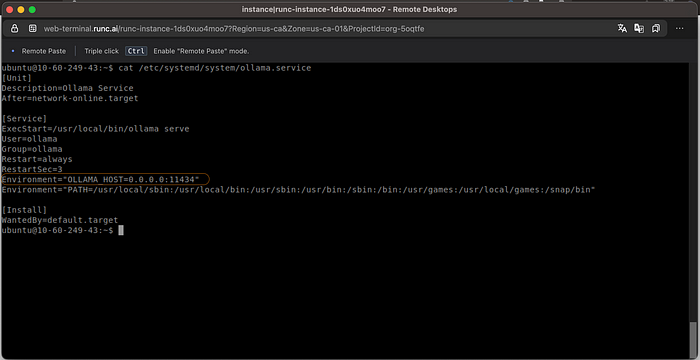Click the After=network-online.target line

[70, 98]
